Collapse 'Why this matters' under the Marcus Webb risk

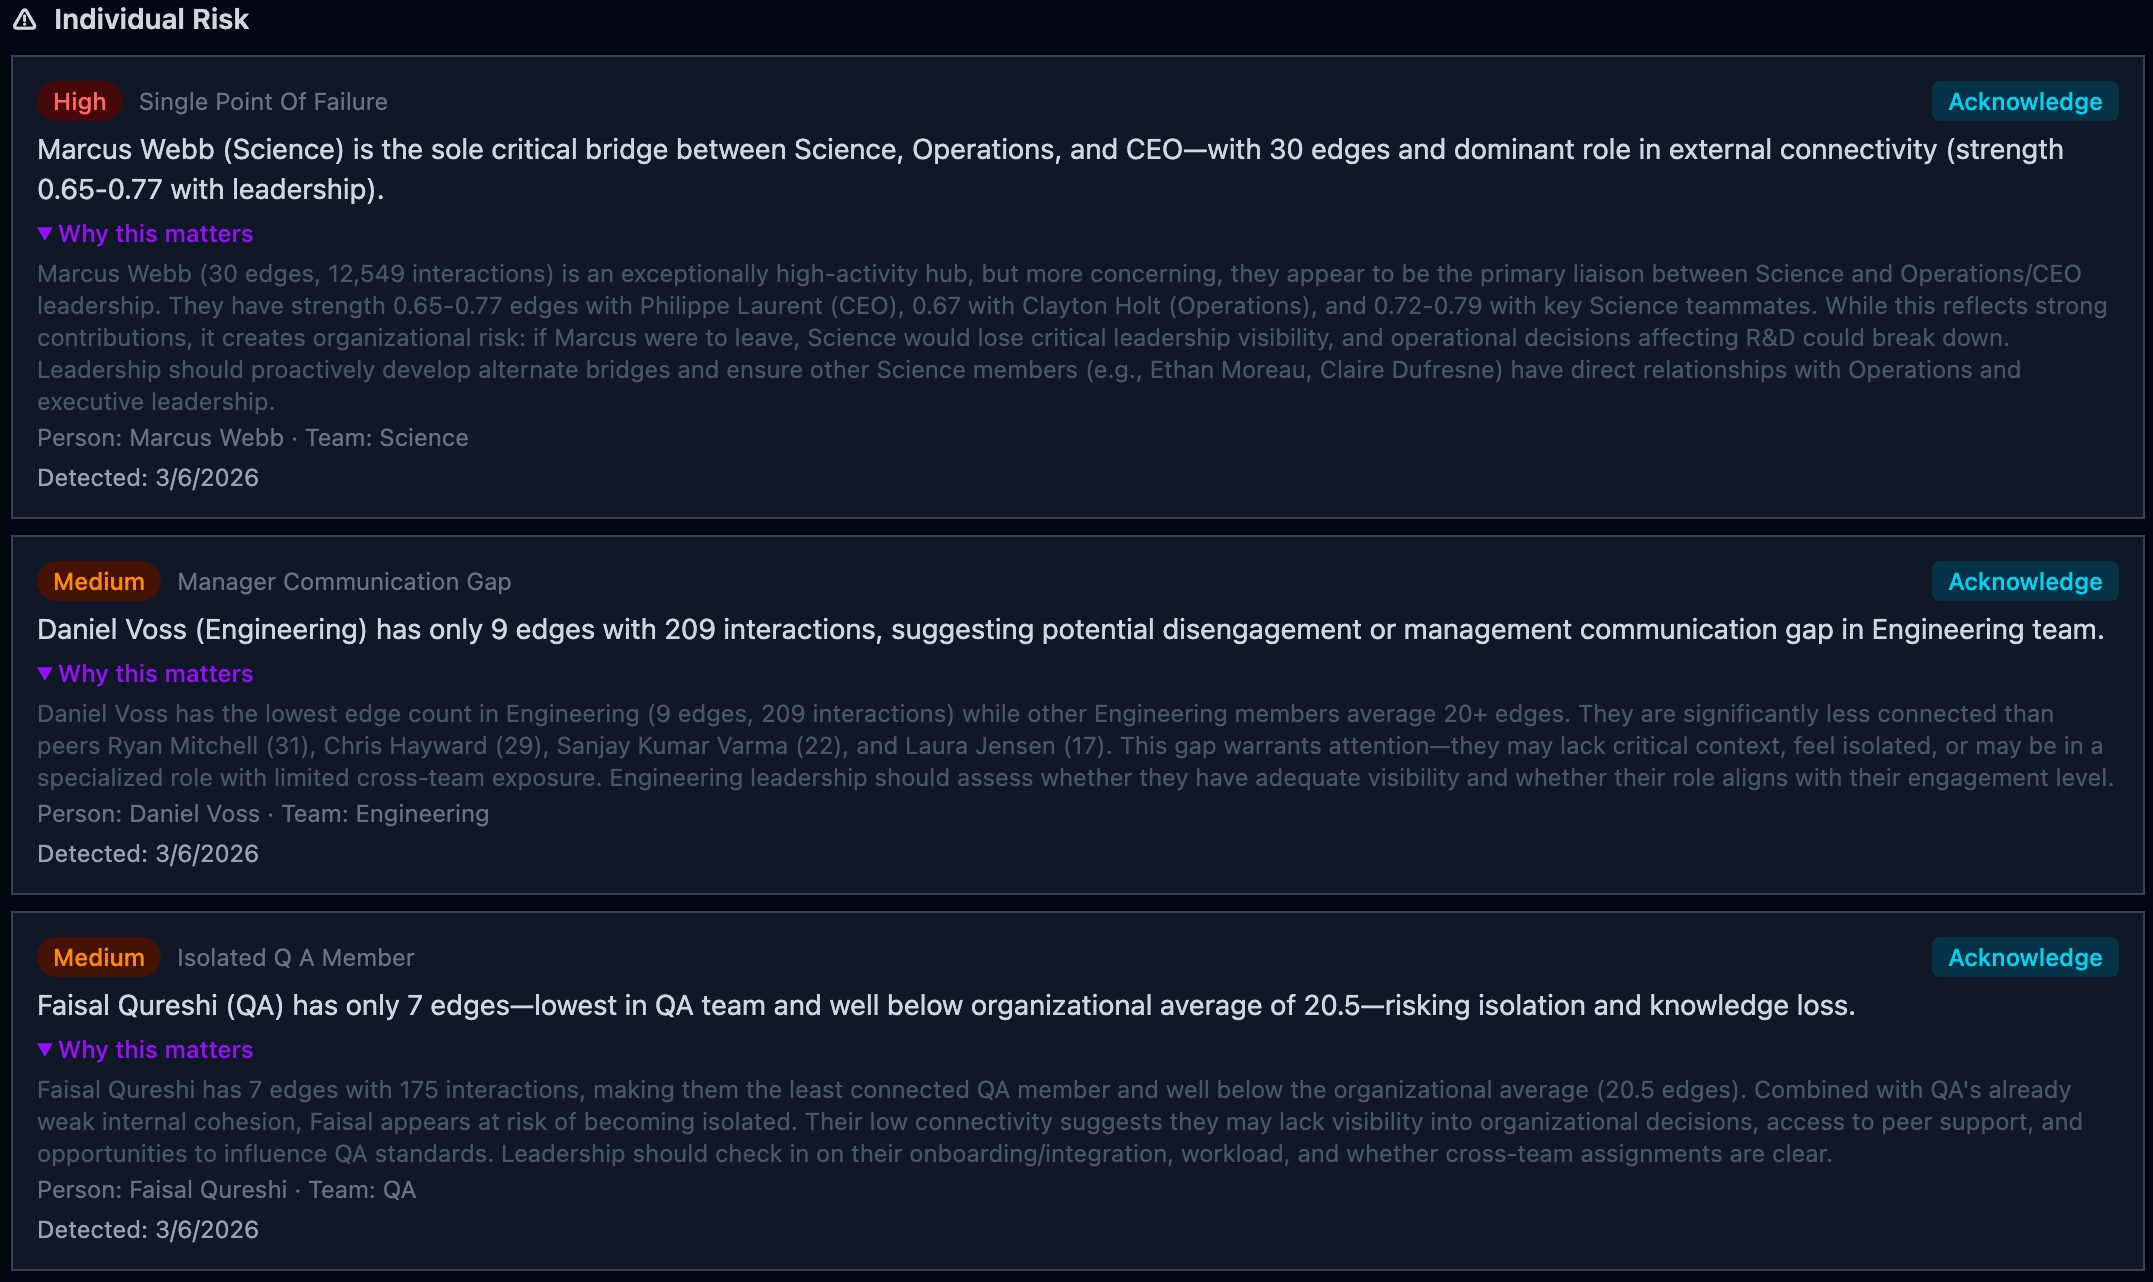click(x=146, y=234)
